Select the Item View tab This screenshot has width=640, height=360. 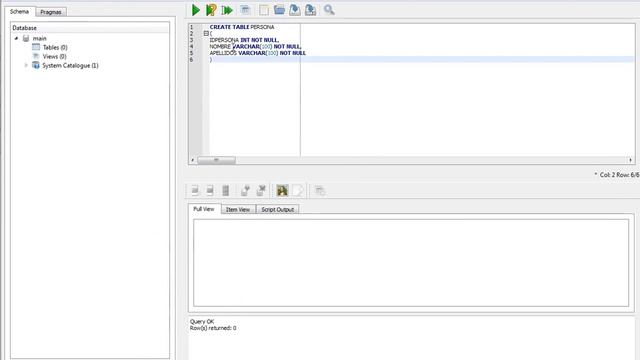click(x=238, y=209)
